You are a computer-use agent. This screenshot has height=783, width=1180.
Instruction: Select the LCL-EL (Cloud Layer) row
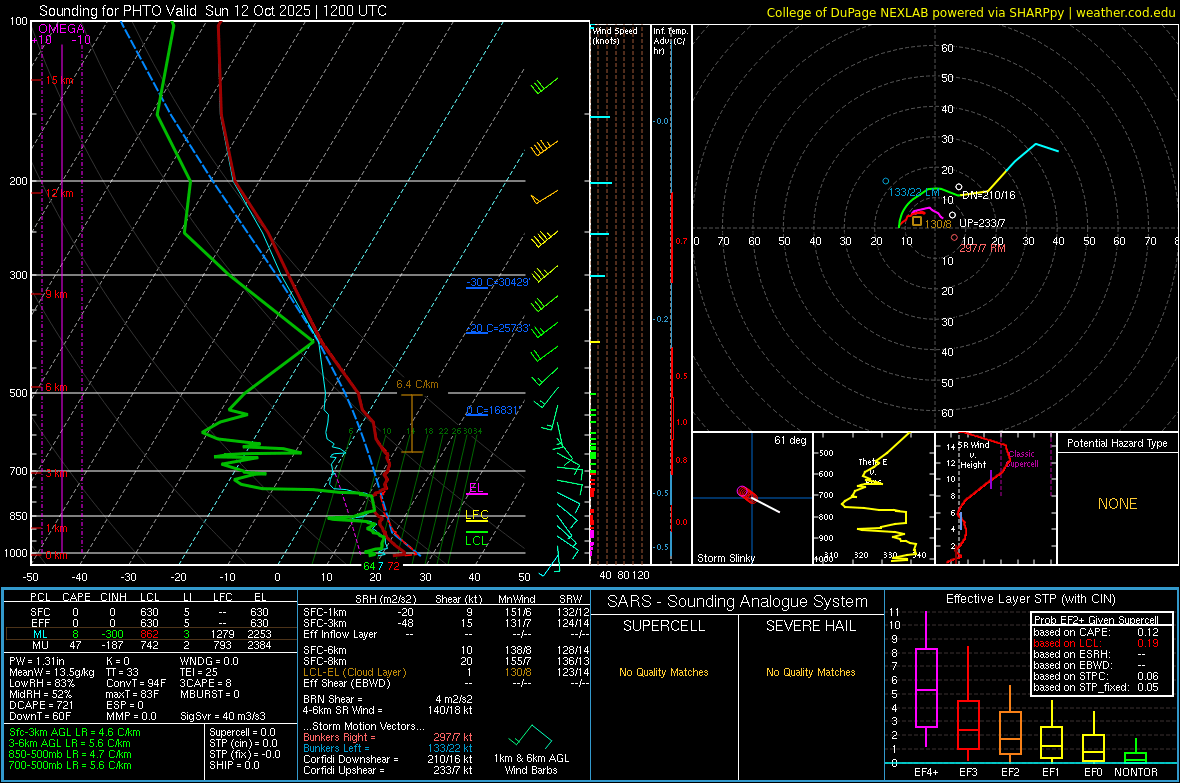click(x=446, y=672)
